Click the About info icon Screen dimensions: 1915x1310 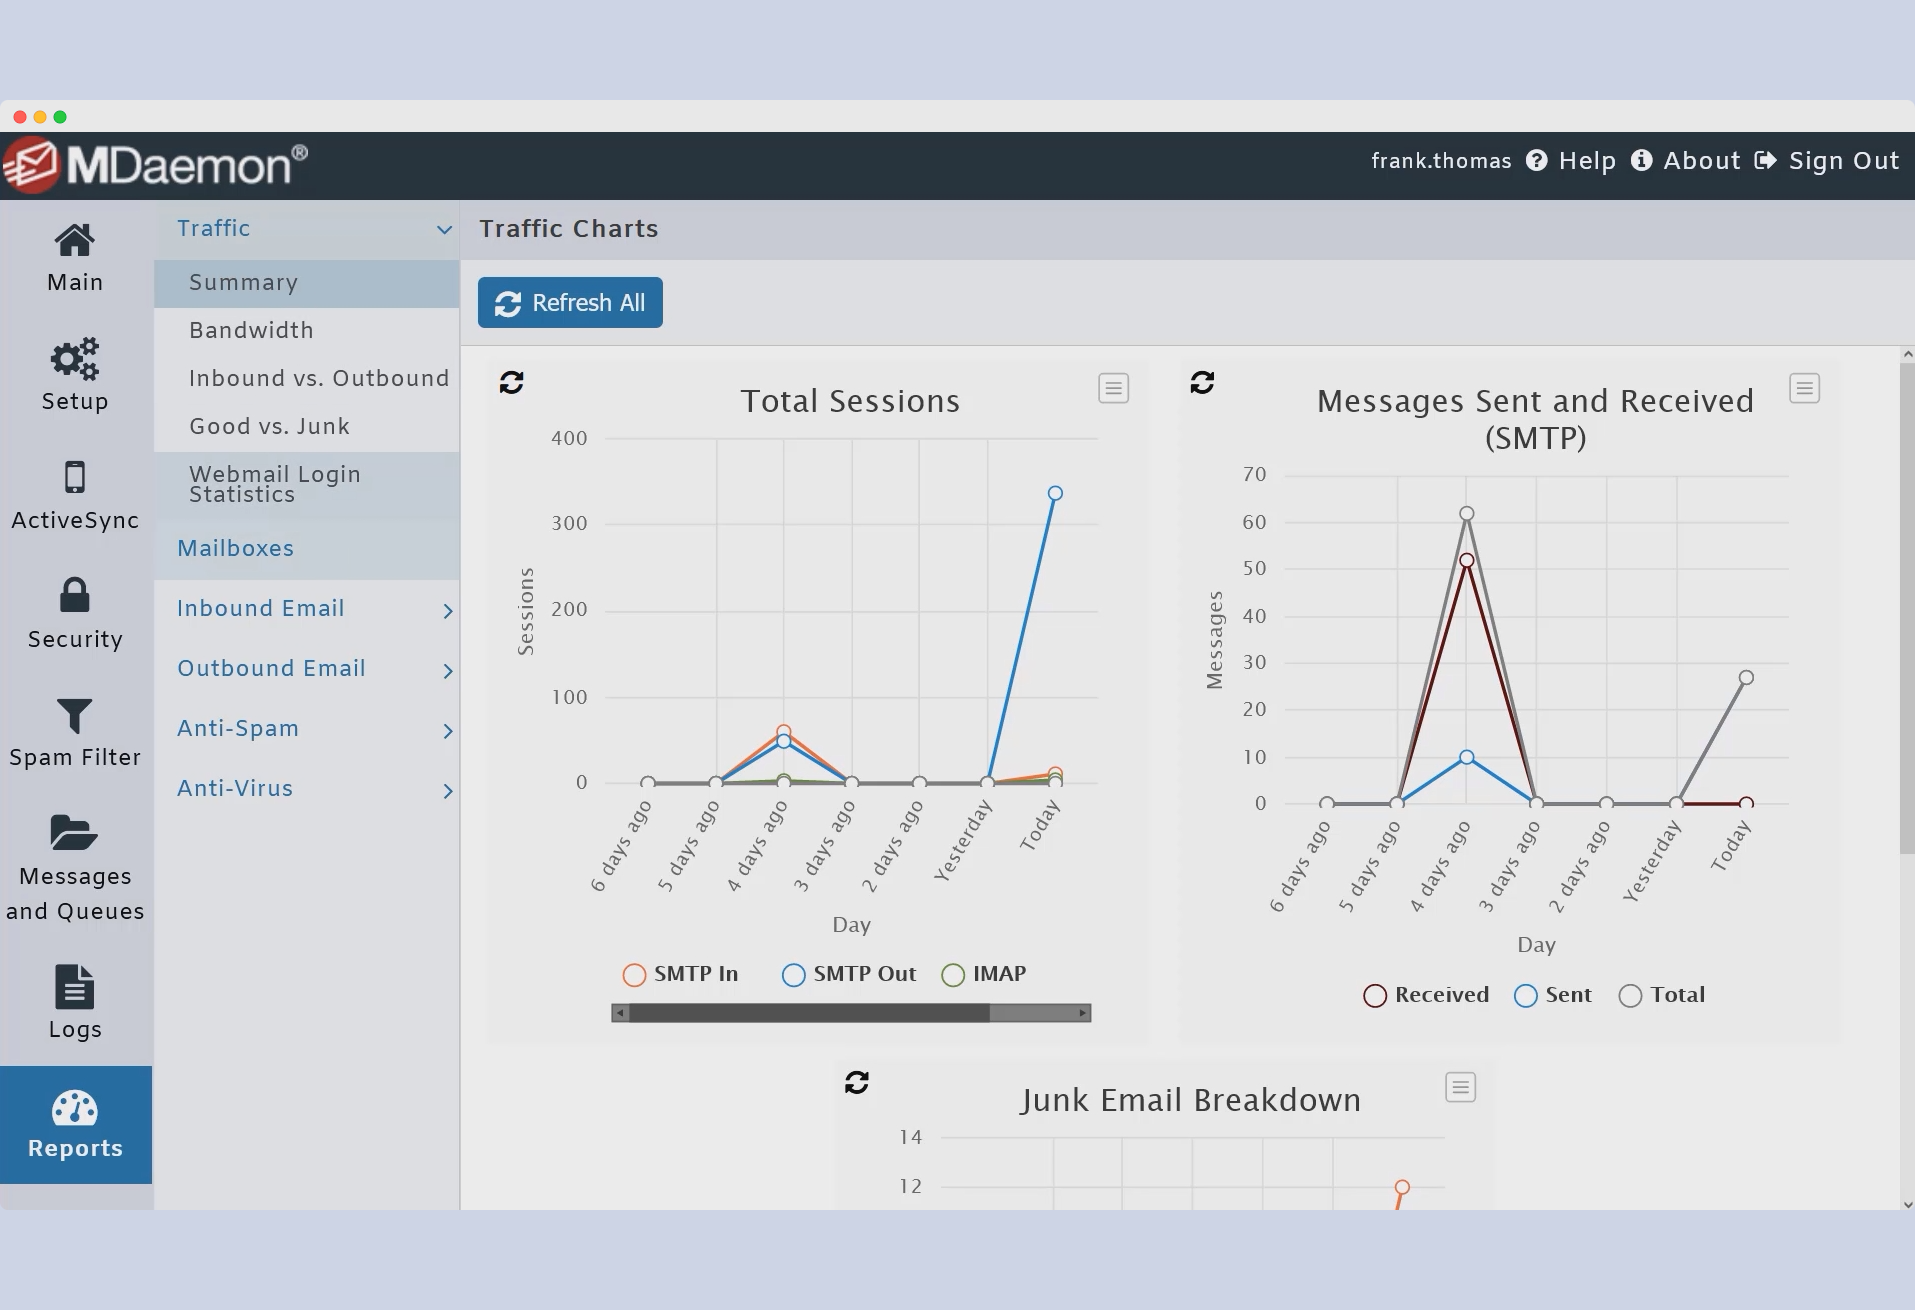tap(1641, 161)
